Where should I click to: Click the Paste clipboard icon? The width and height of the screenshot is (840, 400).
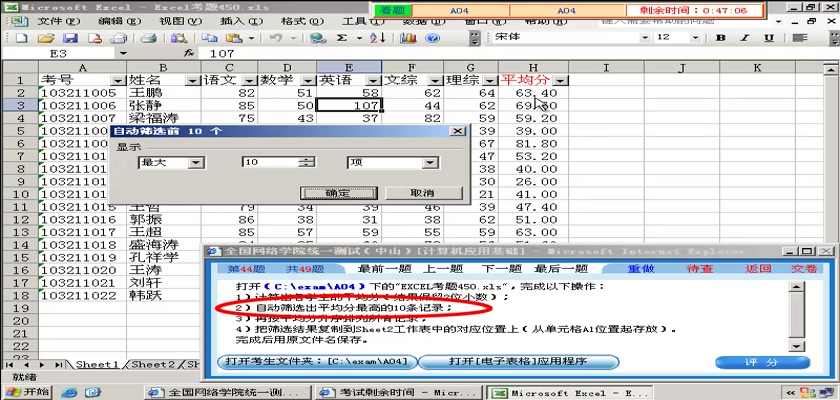click(234, 38)
